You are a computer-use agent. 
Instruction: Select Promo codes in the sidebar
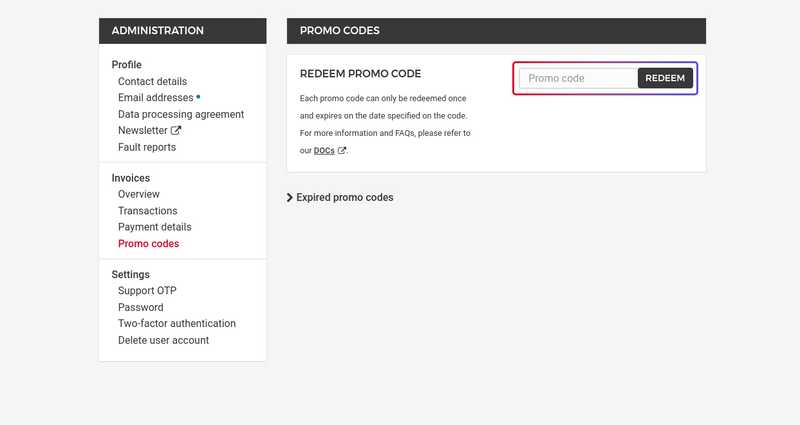pyautogui.click(x=148, y=244)
